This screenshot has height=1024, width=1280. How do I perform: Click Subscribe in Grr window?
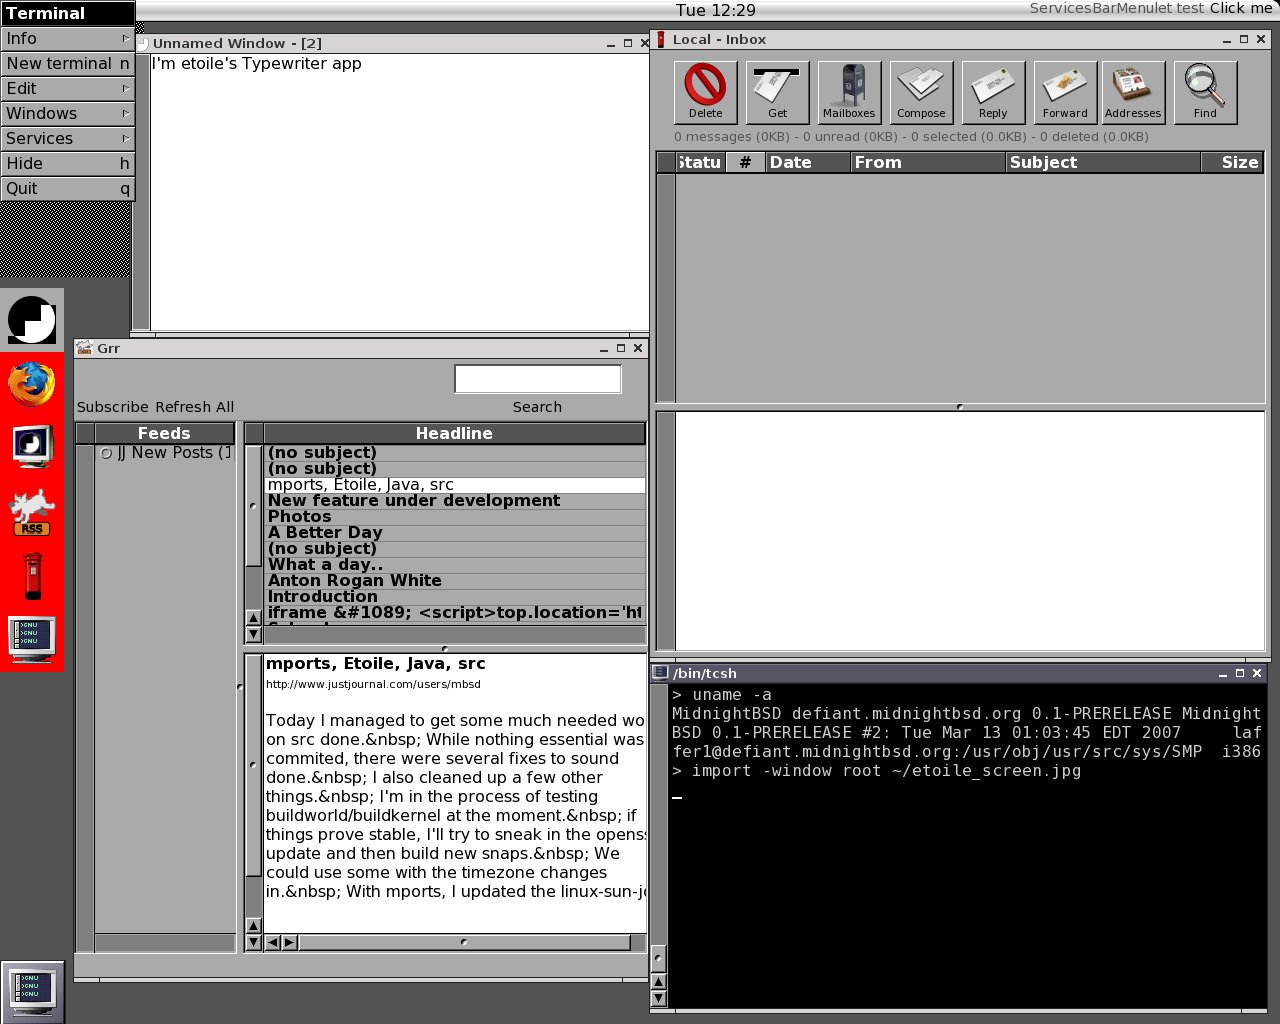point(113,407)
